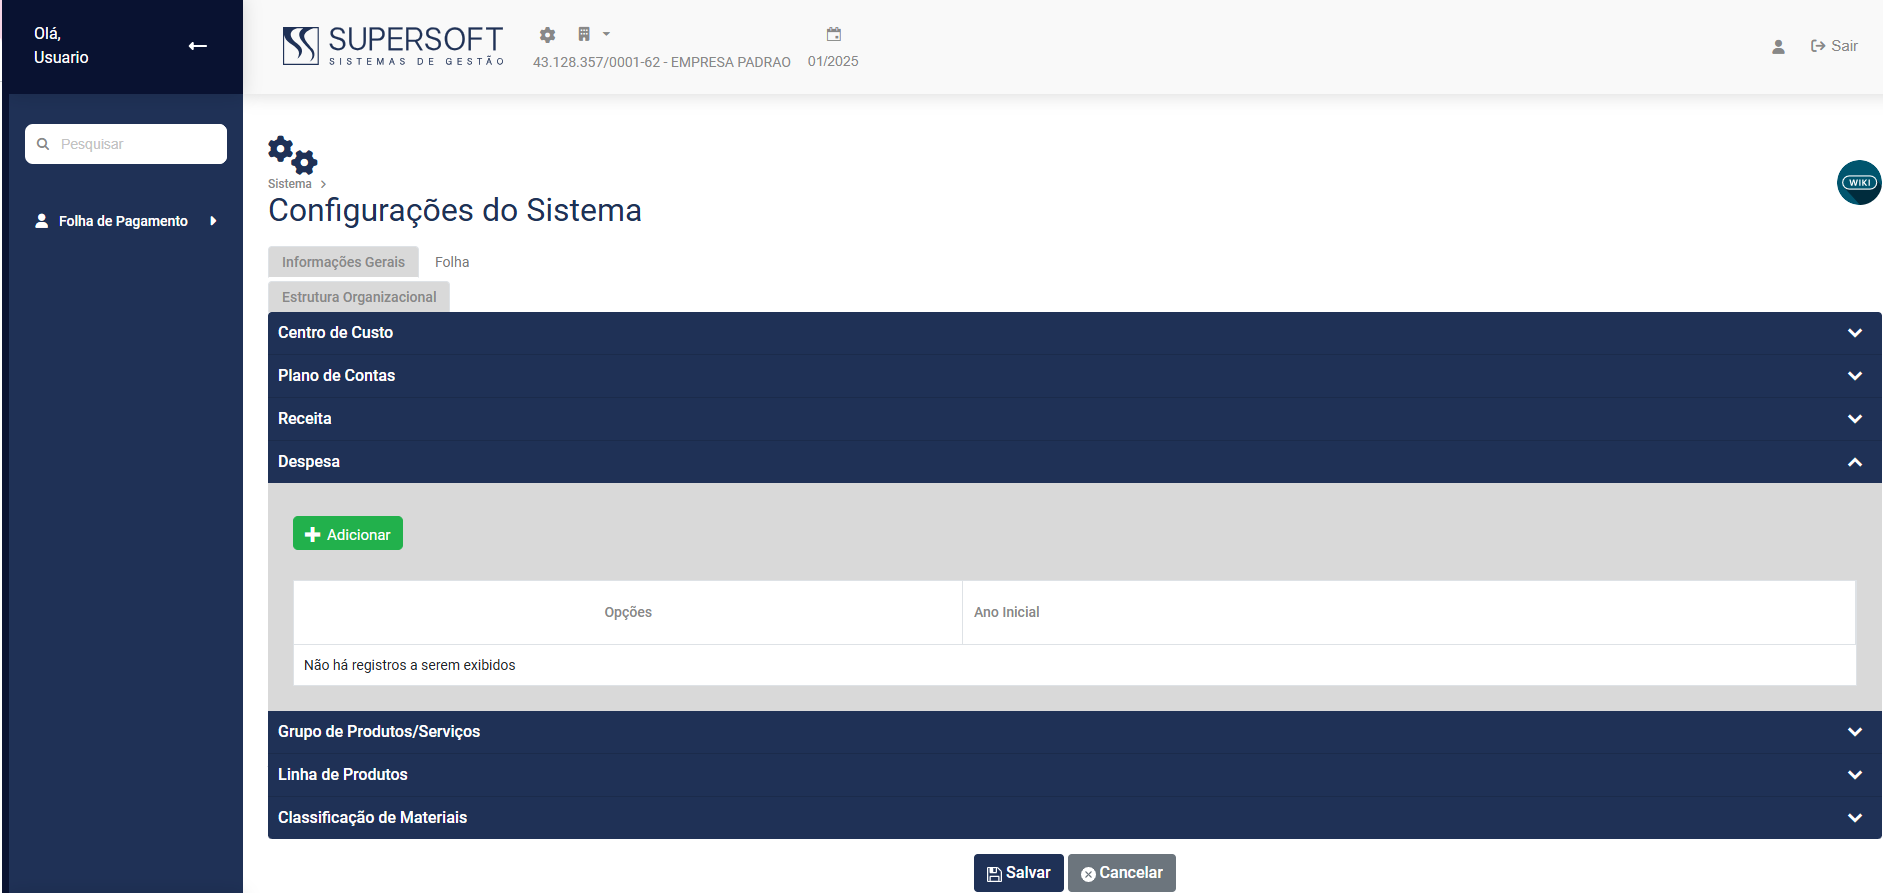
Task: Expand the Receita section
Action: tap(1074, 419)
